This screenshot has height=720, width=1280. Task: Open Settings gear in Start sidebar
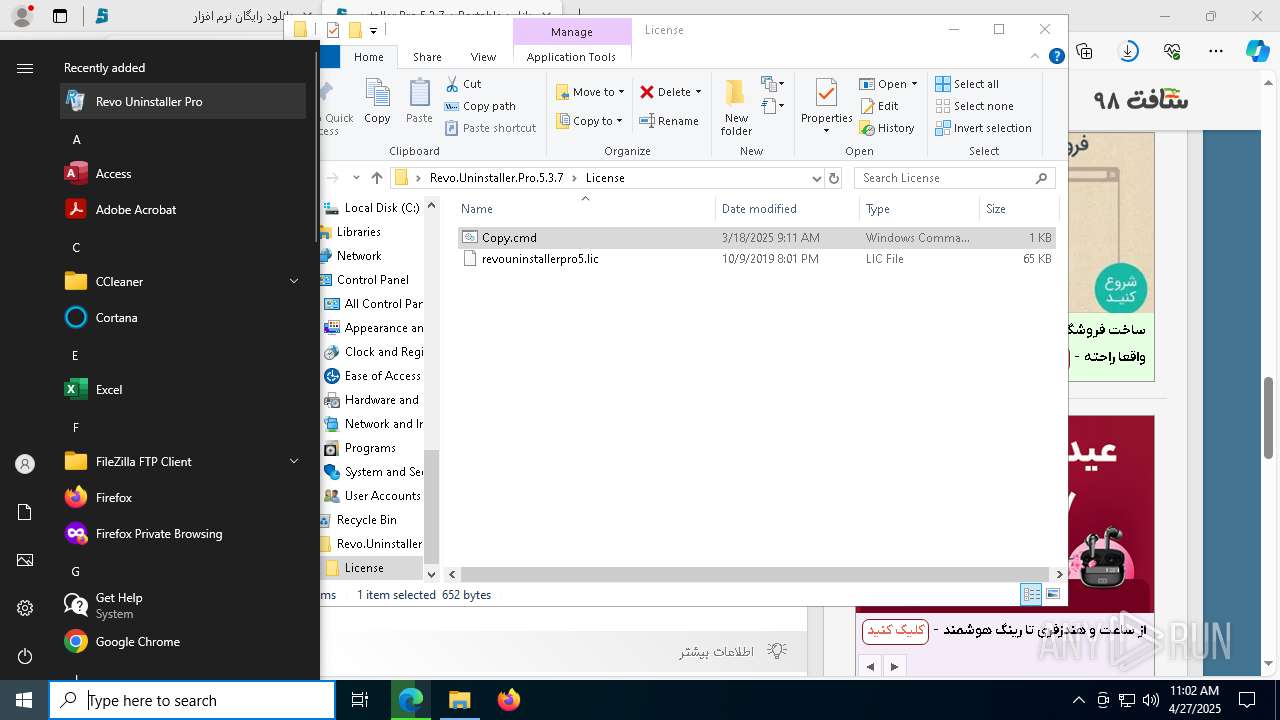click(x=25, y=608)
